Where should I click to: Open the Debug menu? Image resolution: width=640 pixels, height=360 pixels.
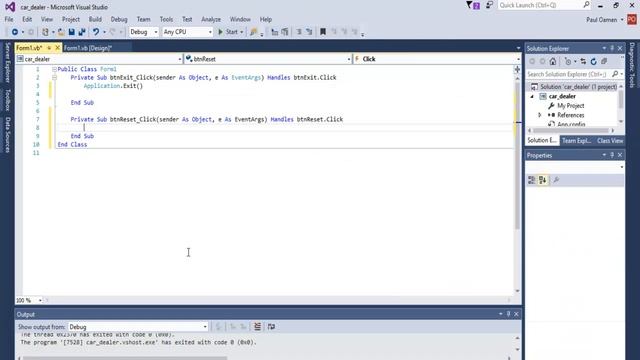click(x=119, y=19)
